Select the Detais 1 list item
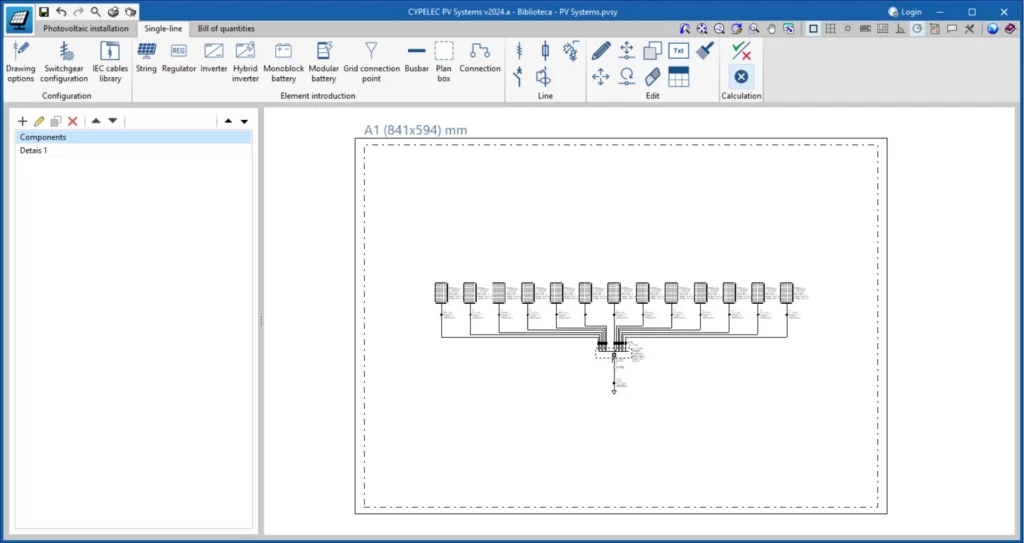This screenshot has height=543, width=1024. coord(34,150)
